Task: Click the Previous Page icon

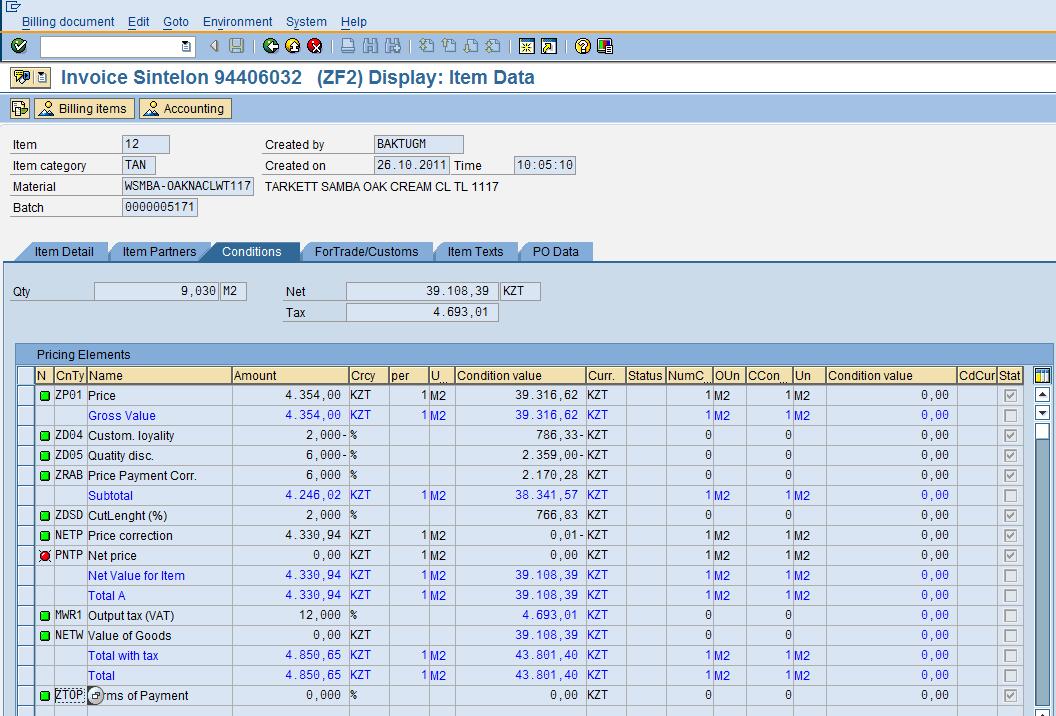Action: [449, 46]
